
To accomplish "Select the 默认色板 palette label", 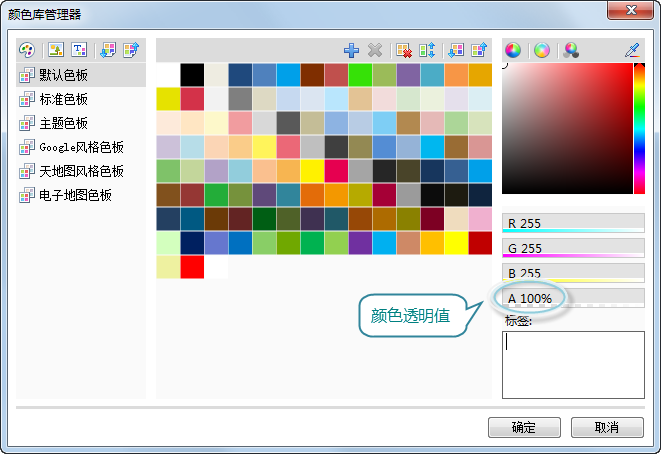I will click(64, 75).
